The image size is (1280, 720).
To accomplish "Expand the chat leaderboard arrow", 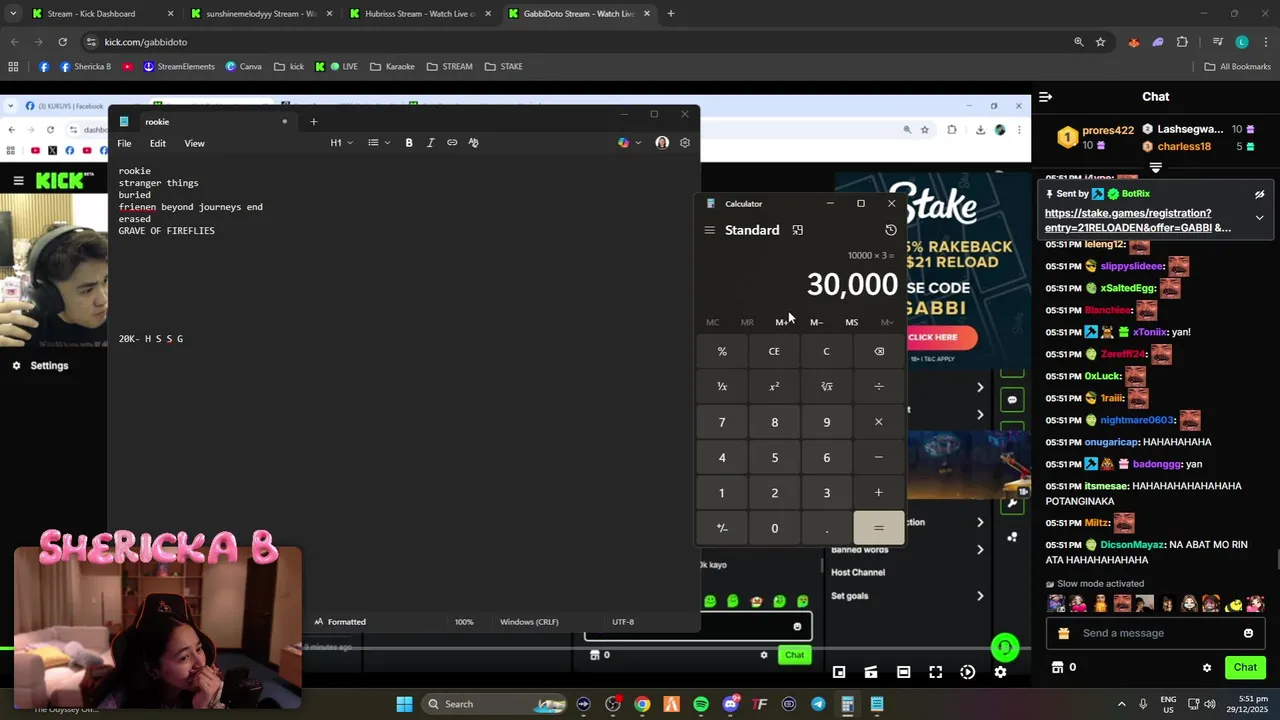I will click(x=1156, y=167).
